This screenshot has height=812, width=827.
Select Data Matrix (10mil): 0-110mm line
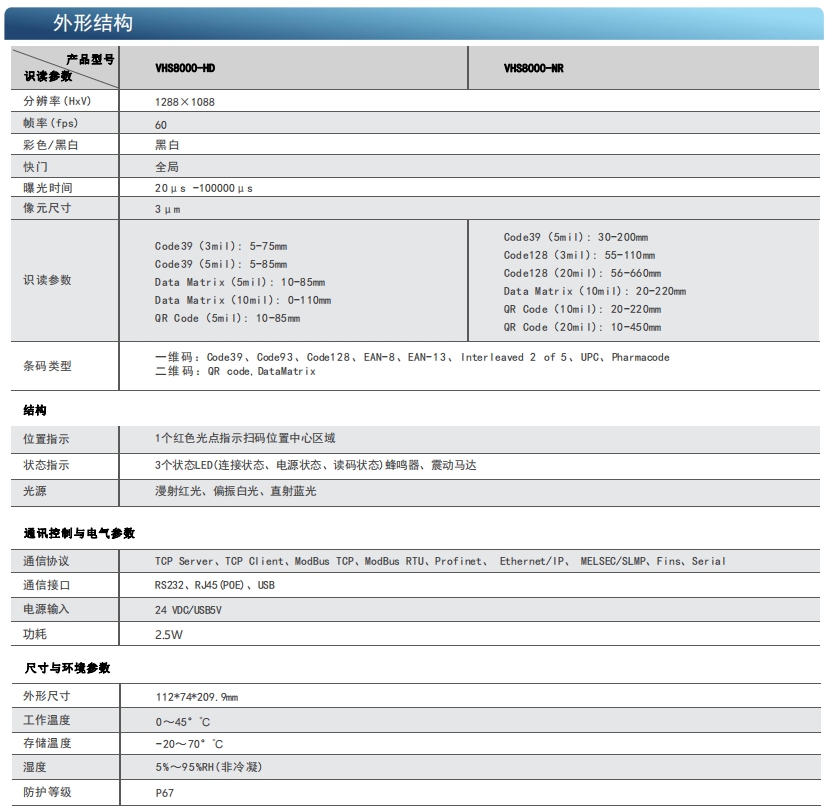(243, 300)
